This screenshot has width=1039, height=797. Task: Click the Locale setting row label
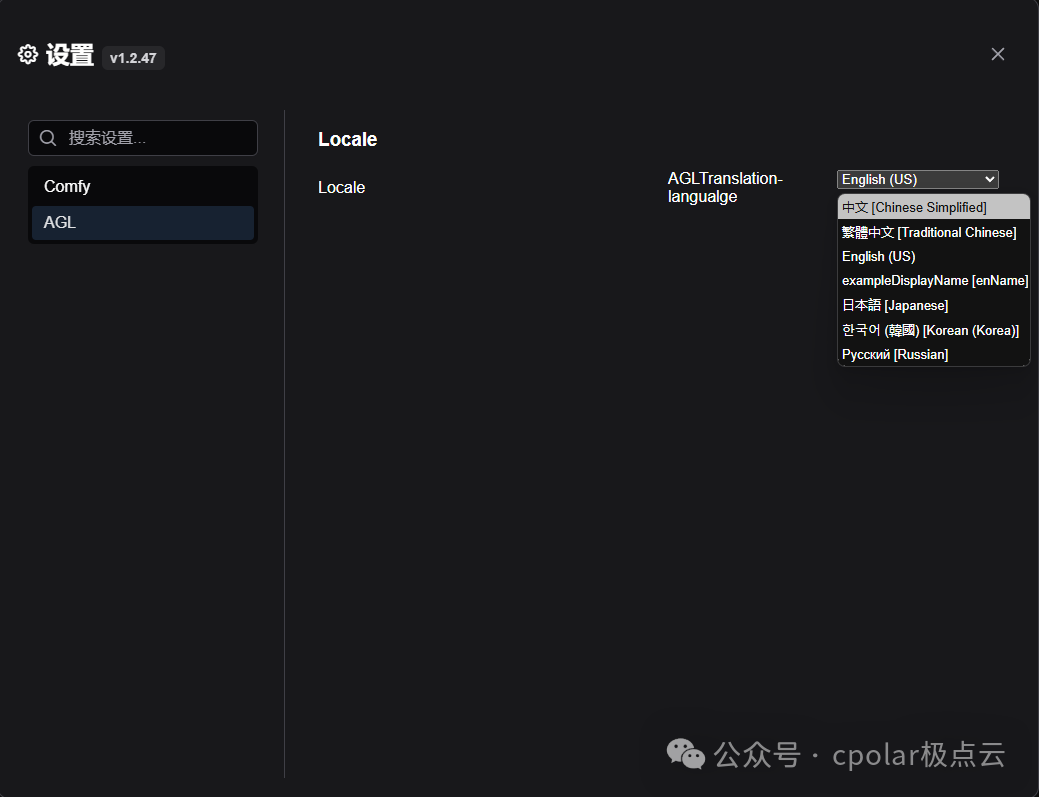(341, 187)
